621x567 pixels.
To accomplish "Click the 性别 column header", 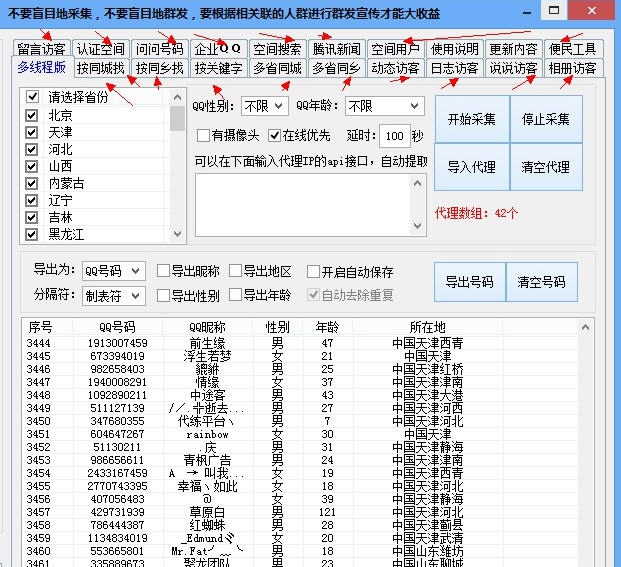I will tap(277, 327).
